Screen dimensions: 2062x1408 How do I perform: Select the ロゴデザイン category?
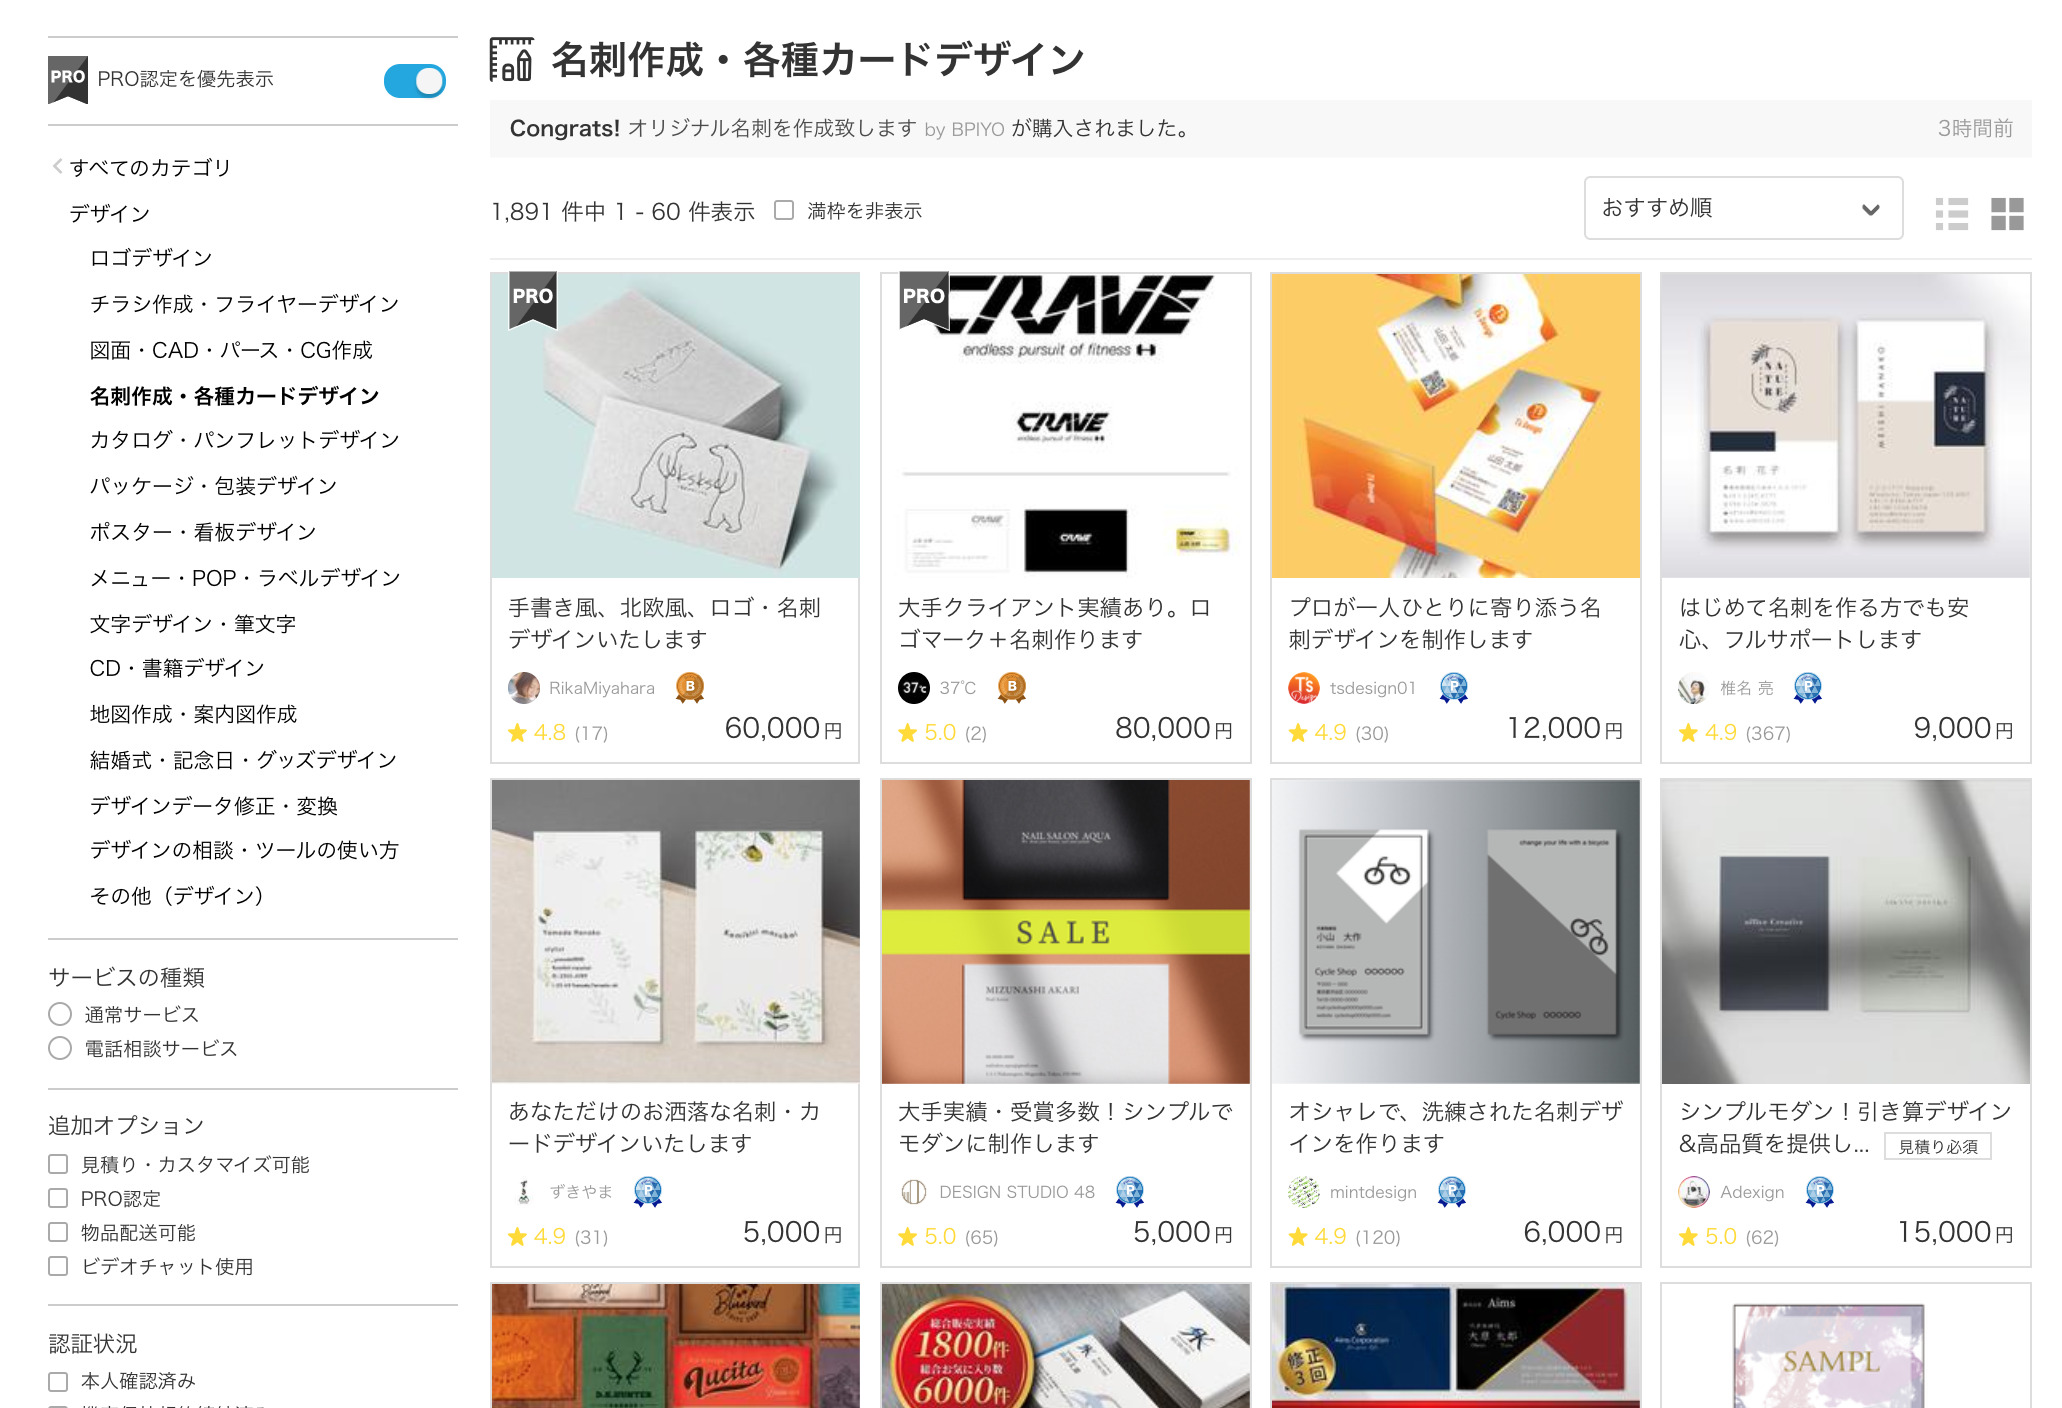[x=150, y=257]
